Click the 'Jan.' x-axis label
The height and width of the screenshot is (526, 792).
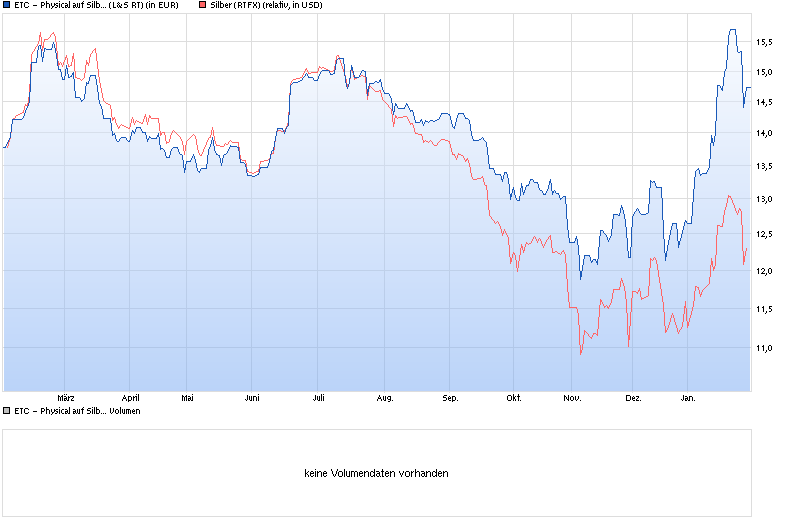[688, 398]
